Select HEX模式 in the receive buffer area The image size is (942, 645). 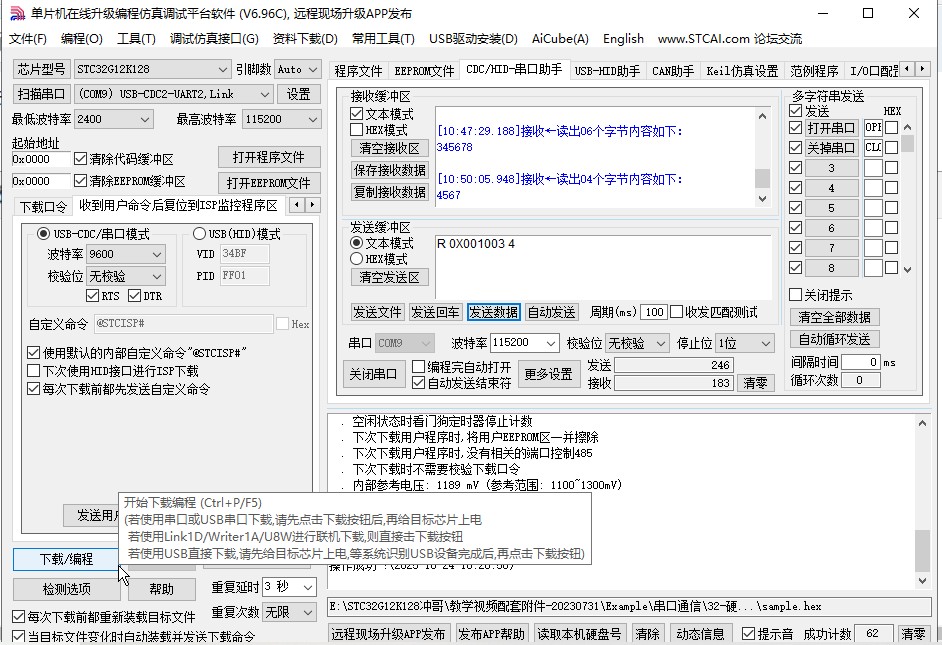point(356,128)
